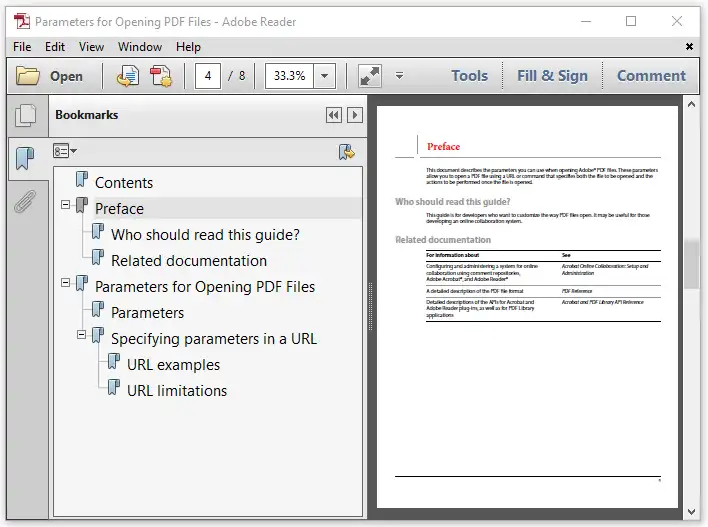Click the panel splitter grip handle
Image resolution: width=708 pixels, height=527 pixels.
click(371, 307)
